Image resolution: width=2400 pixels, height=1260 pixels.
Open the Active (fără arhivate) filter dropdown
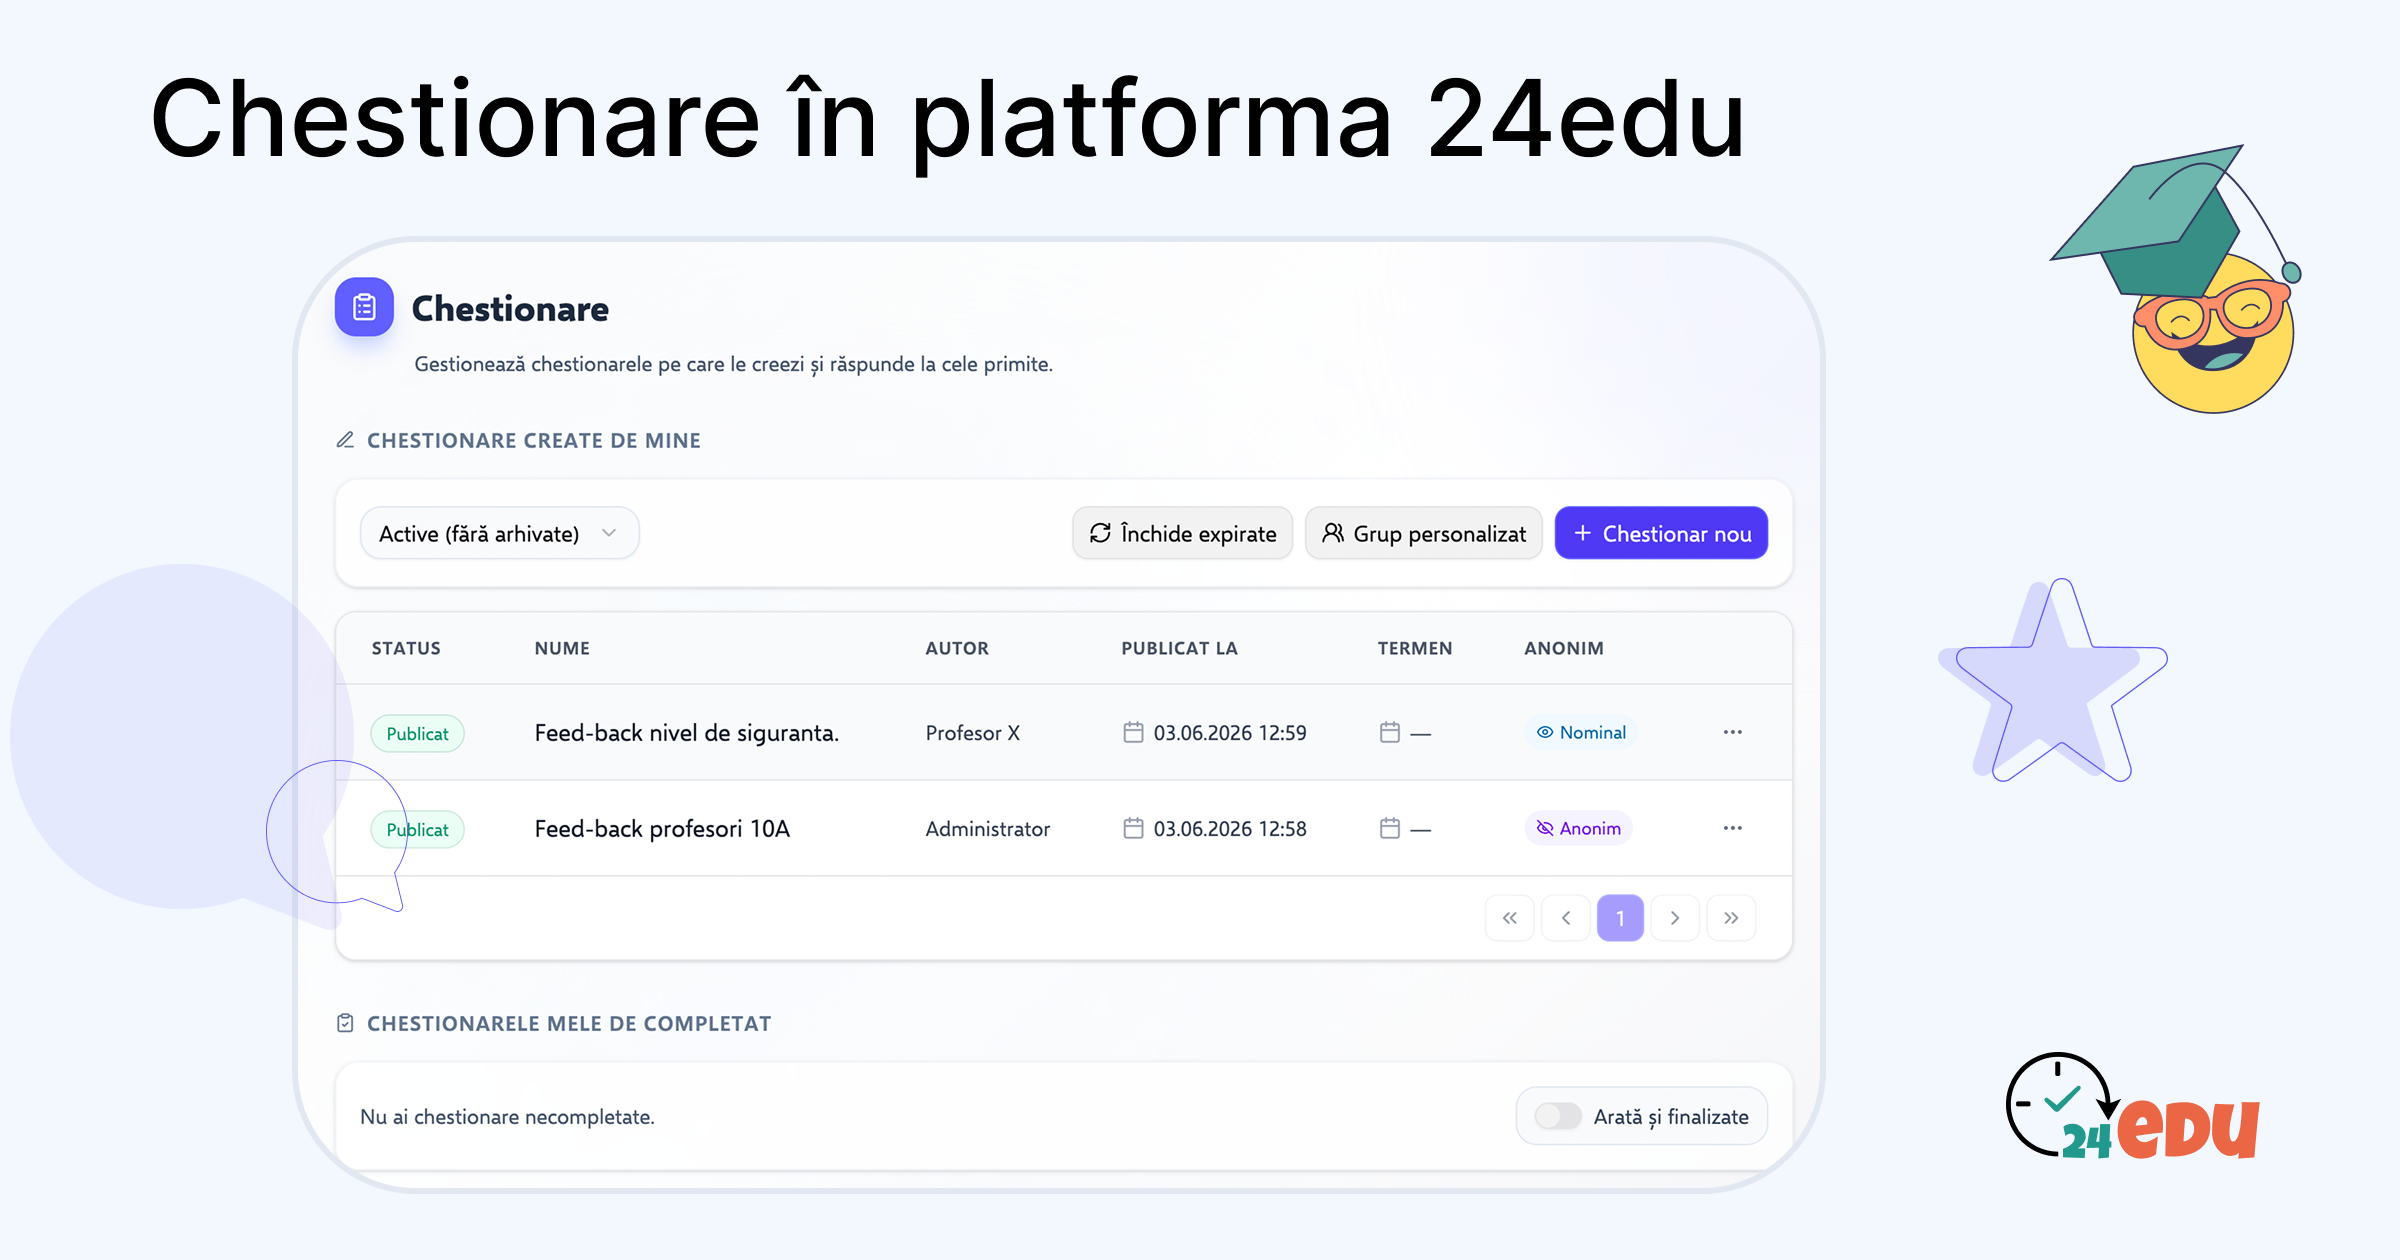pos(499,533)
